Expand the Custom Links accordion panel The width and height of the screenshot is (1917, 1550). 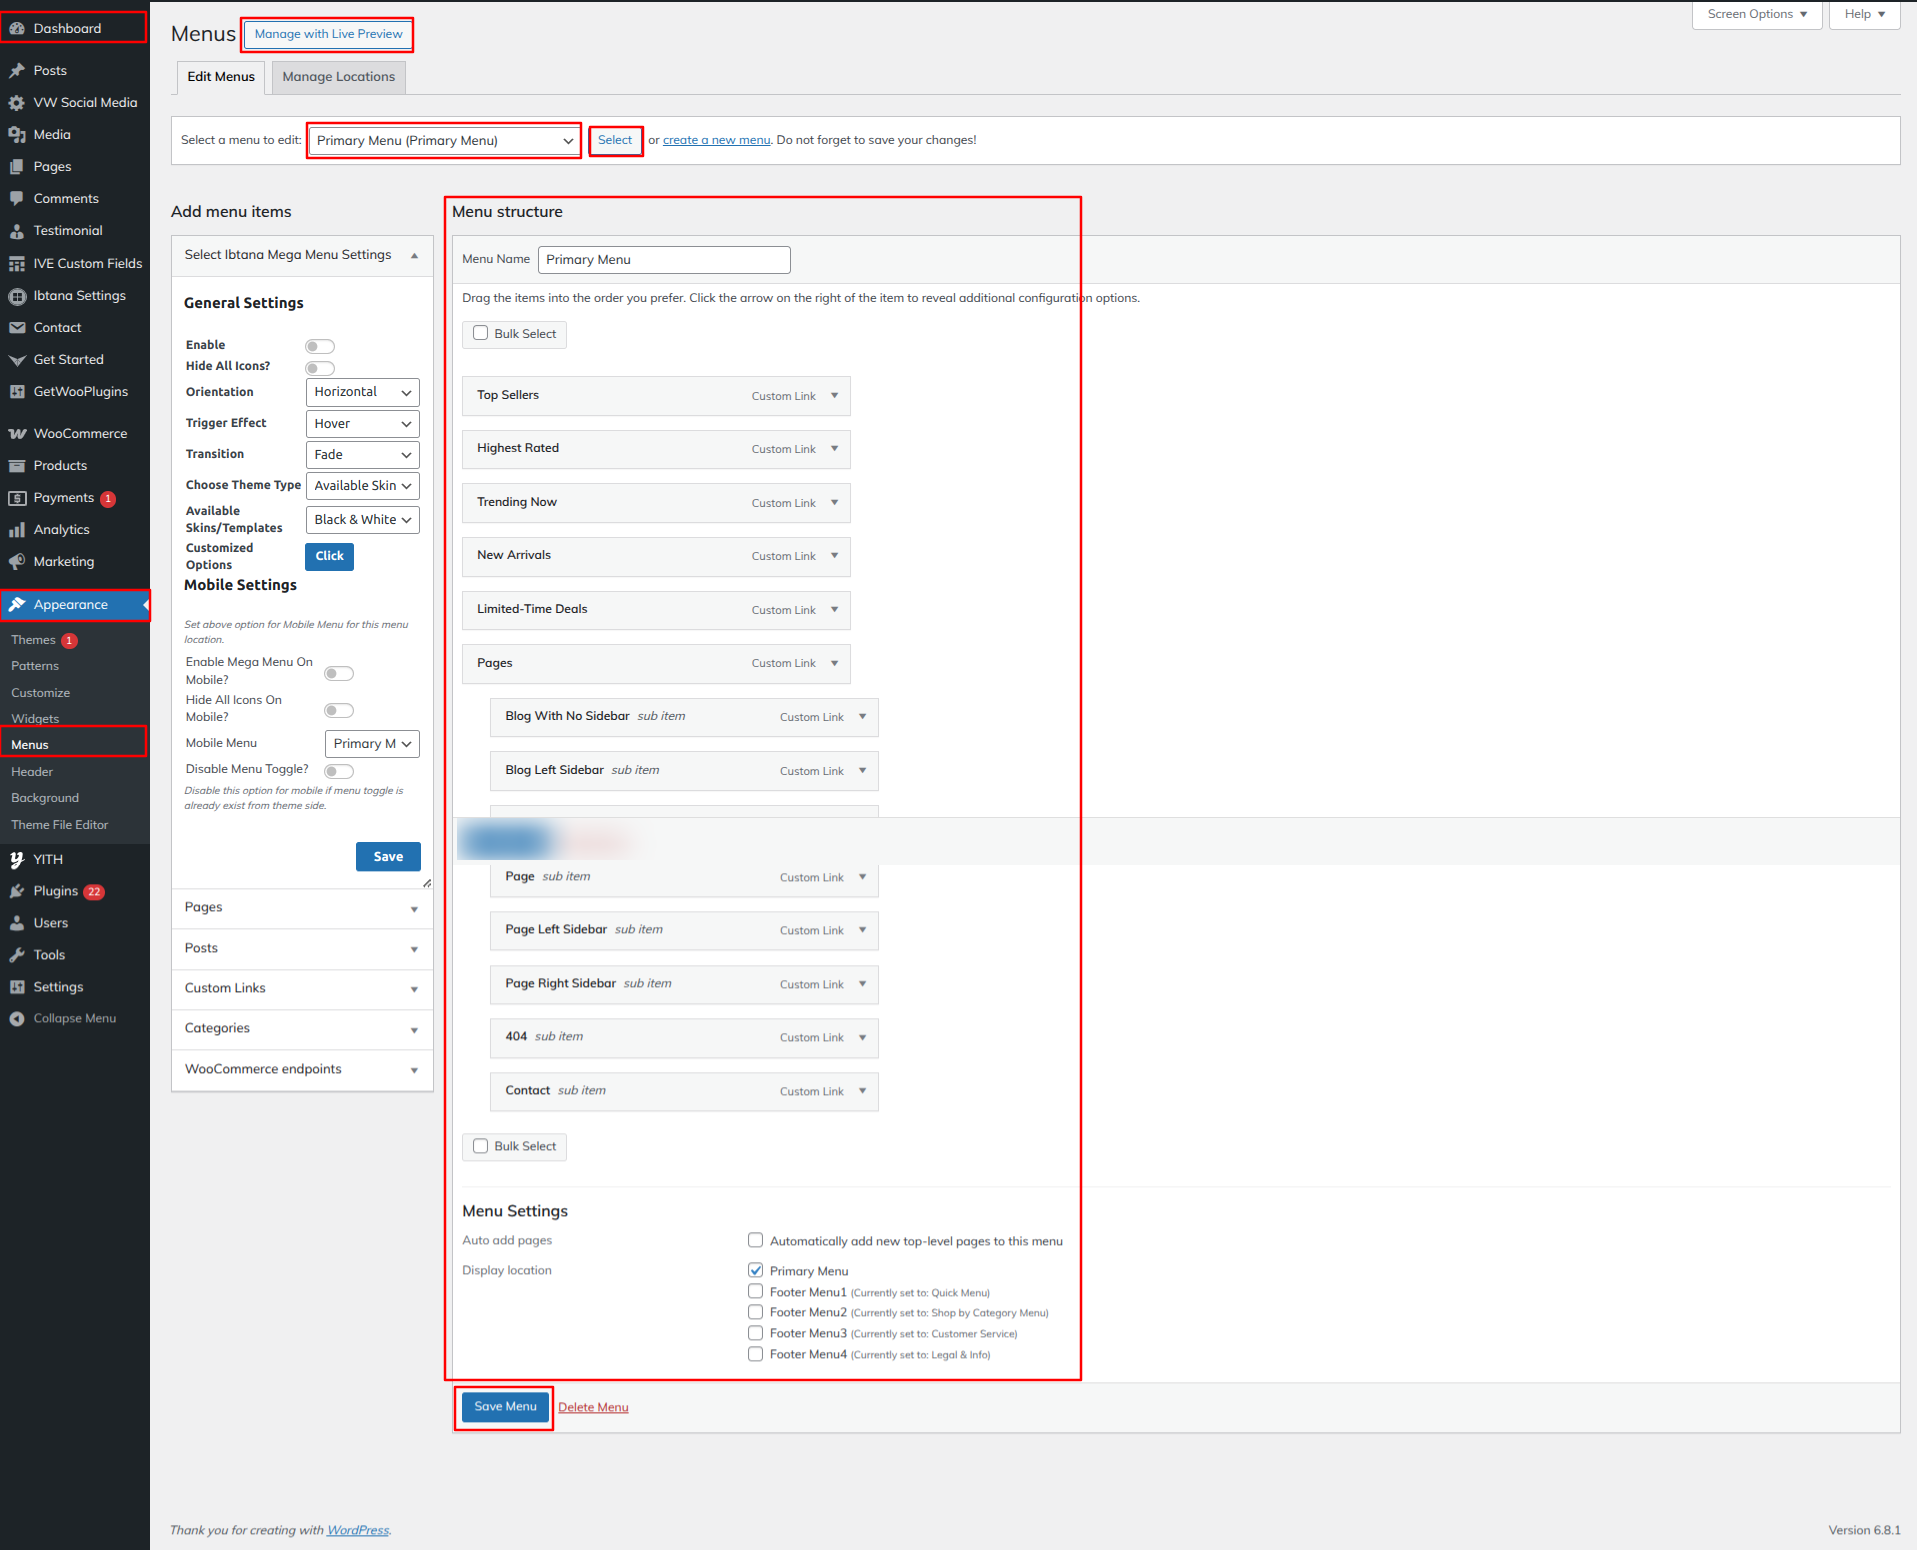click(x=302, y=988)
